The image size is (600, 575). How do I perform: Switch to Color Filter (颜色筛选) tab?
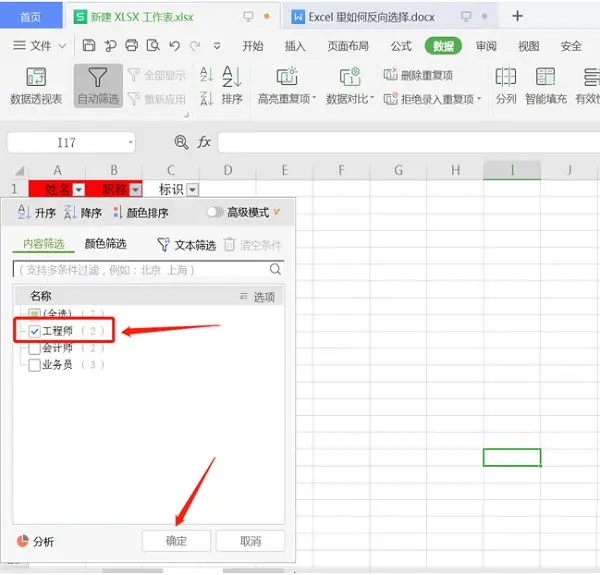tap(106, 244)
